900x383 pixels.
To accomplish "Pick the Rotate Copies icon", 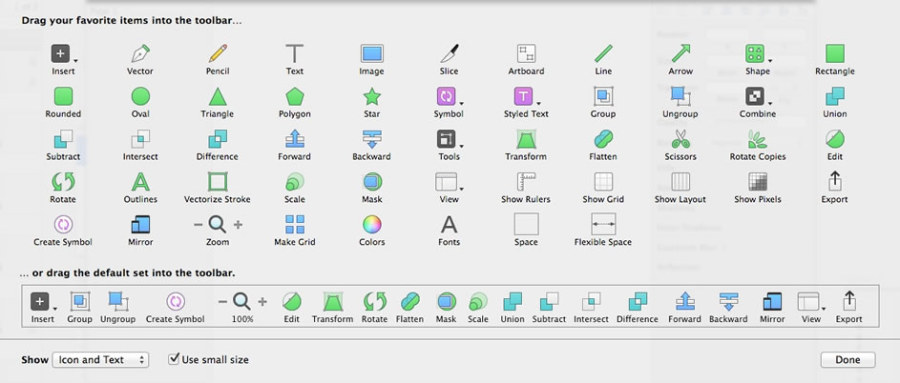I will click(757, 139).
